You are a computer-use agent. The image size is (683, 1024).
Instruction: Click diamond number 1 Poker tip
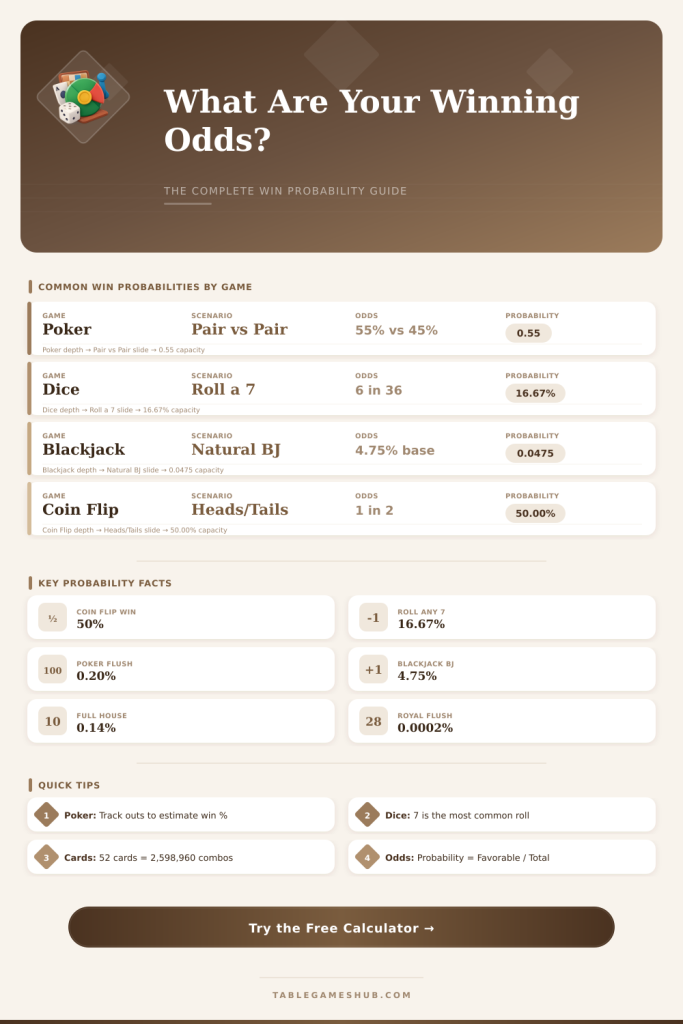[46, 815]
